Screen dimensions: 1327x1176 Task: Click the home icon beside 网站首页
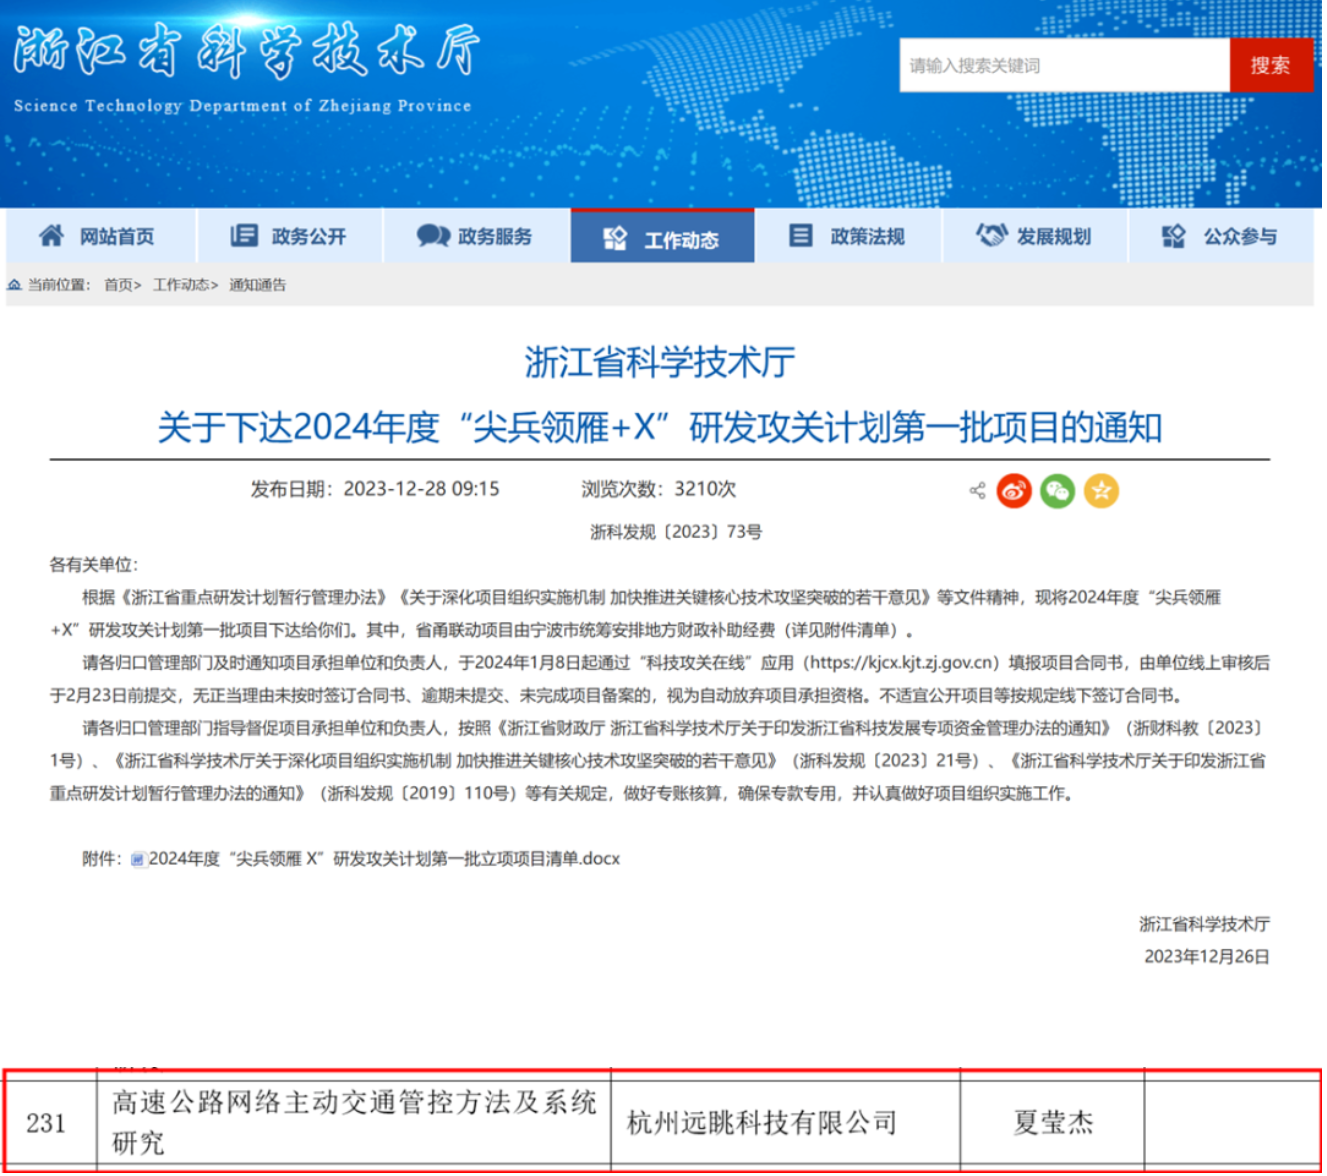tap(51, 235)
